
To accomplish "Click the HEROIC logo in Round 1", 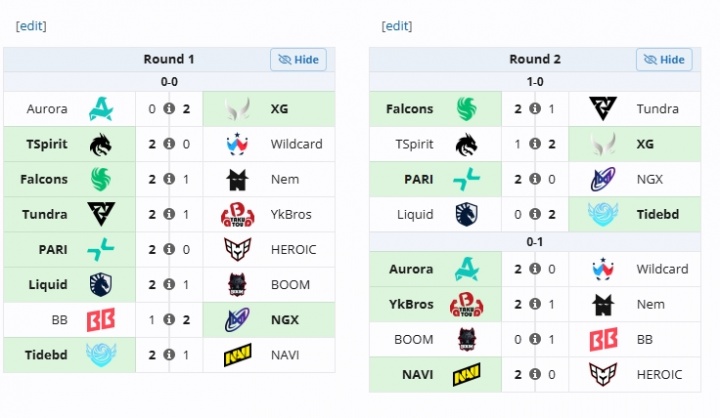I will (237, 249).
